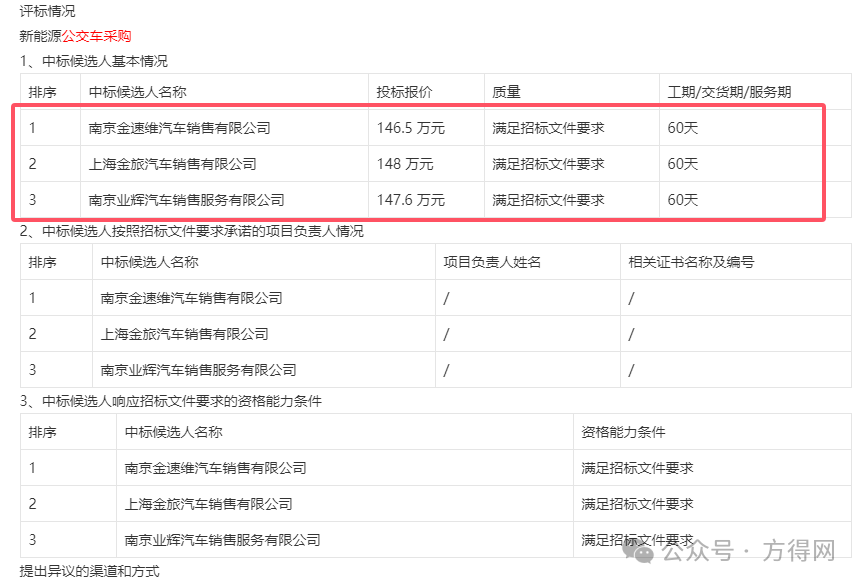Click the "60天" cell in the 147.6 万元 row
The image size is (863, 585).
coord(682,200)
